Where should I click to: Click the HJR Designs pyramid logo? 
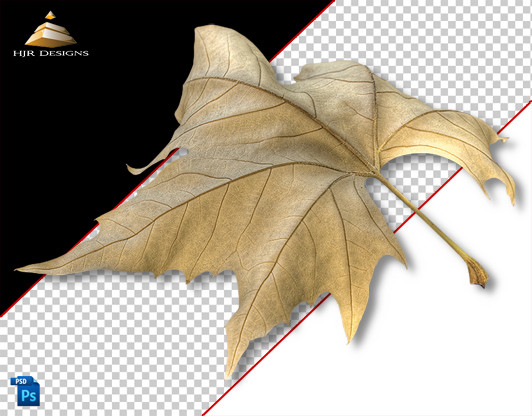click(x=51, y=29)
